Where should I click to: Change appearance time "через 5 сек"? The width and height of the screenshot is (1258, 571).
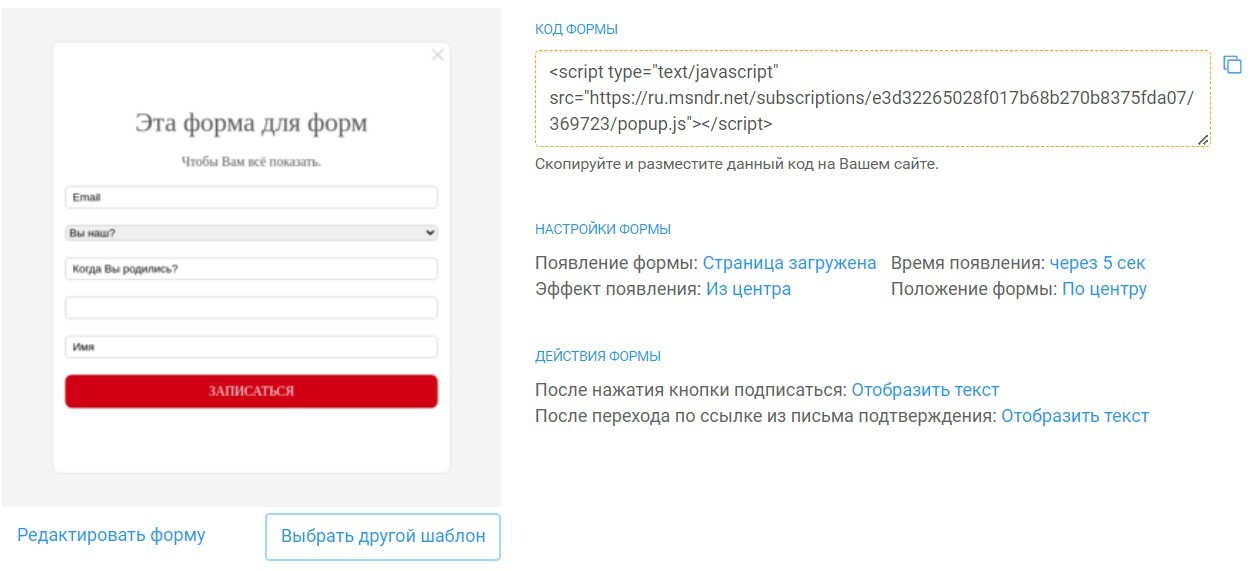pyautogui.click(x=1097, y=263)
